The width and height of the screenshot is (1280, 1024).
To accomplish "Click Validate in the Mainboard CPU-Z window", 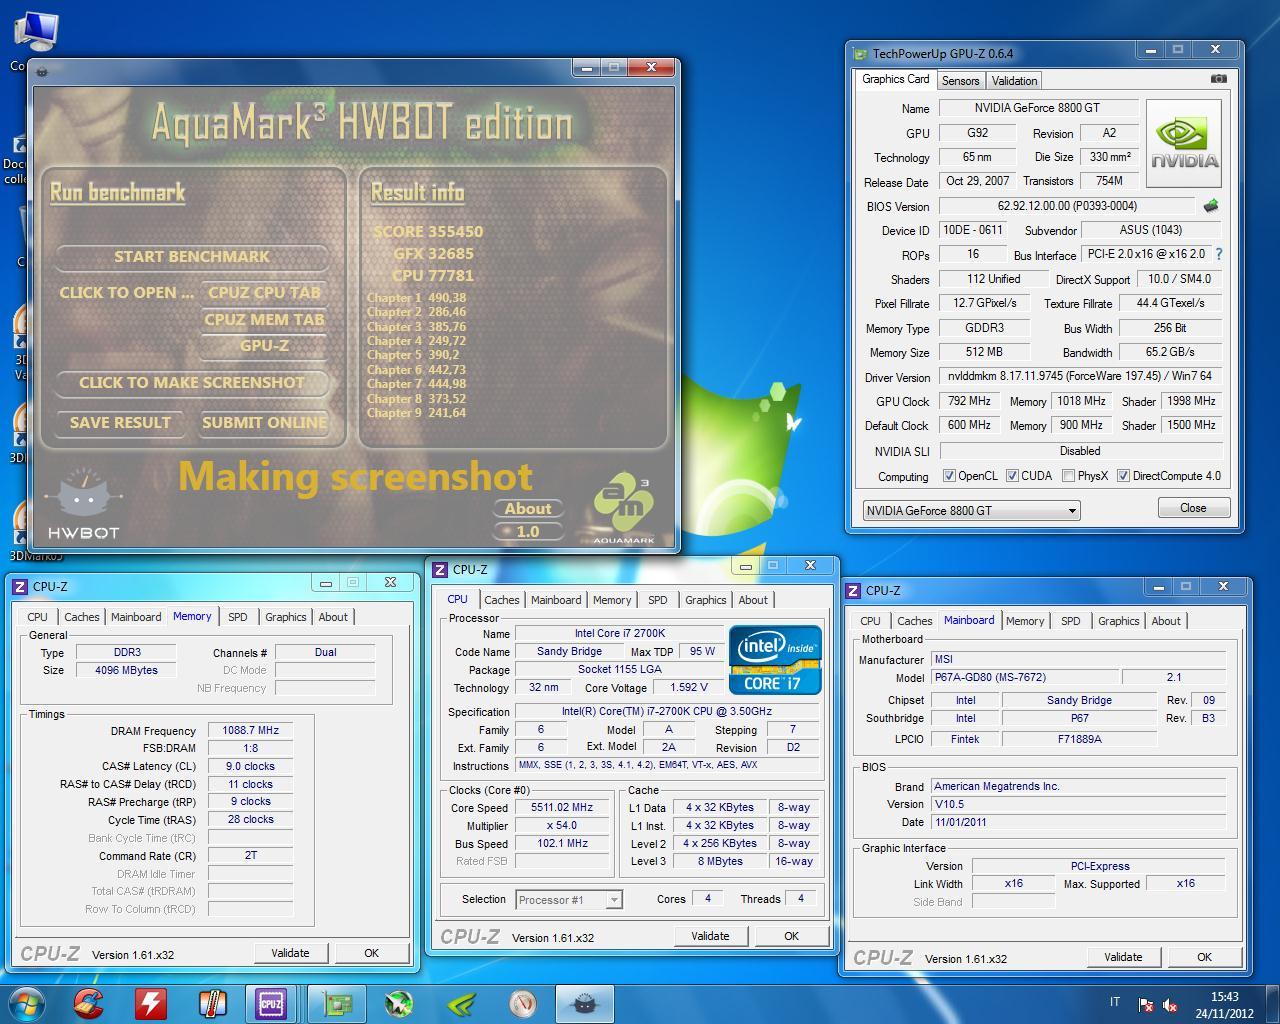I will [x=1123, y=957].
